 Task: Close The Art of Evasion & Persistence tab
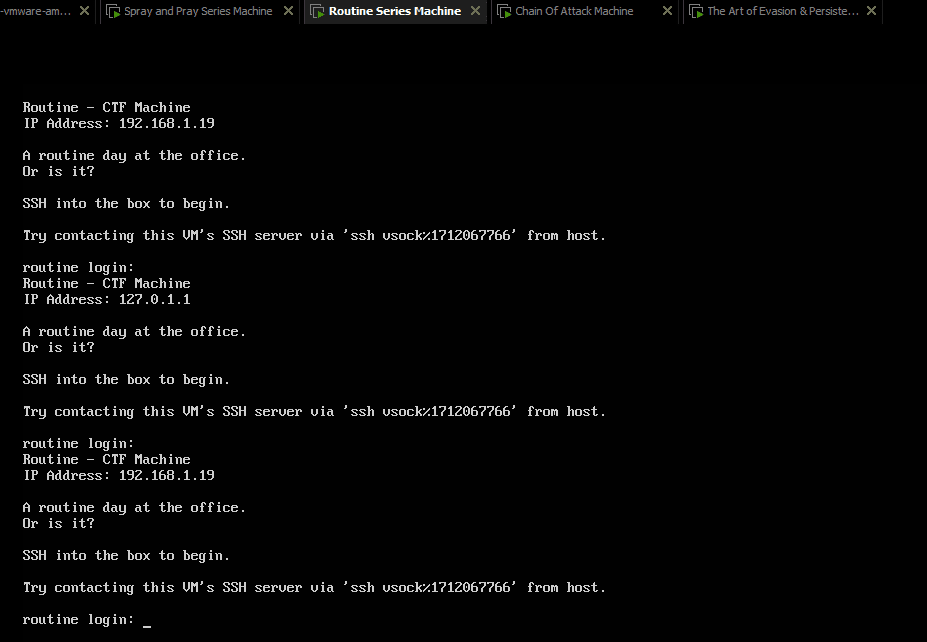pos(871,11)
